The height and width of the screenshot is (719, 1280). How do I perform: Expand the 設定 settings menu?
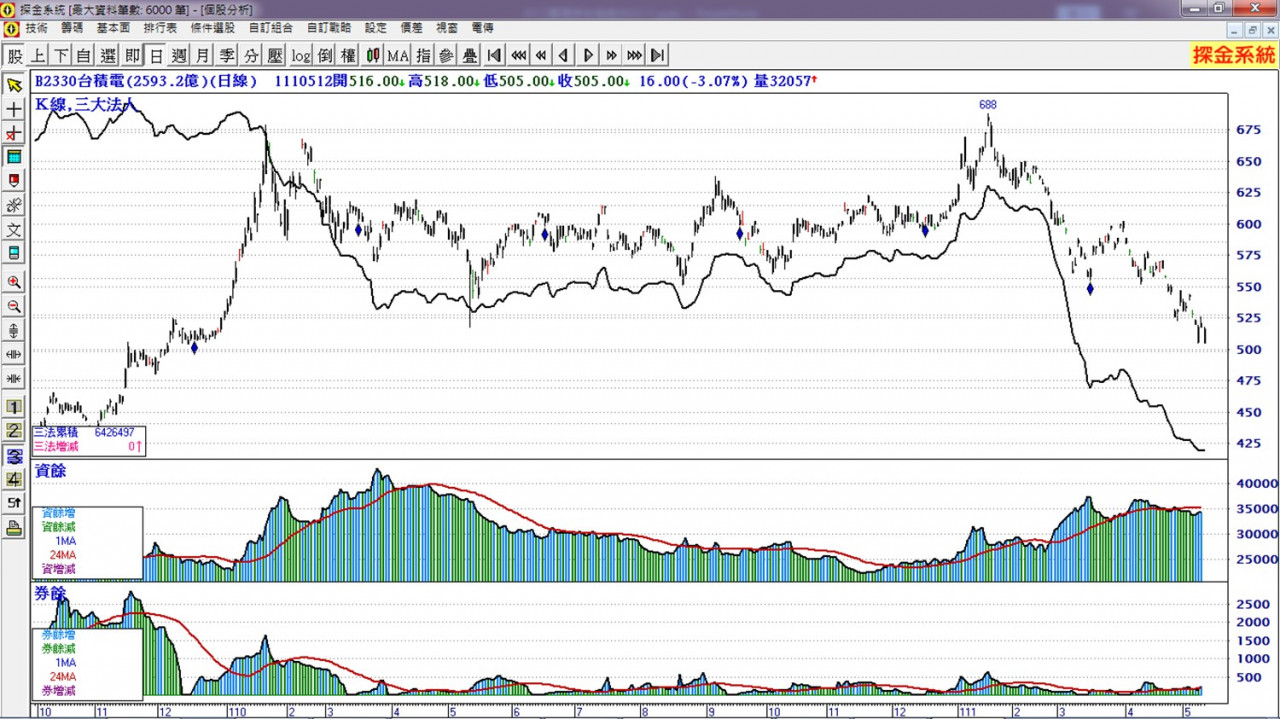[x=376, y=28]
